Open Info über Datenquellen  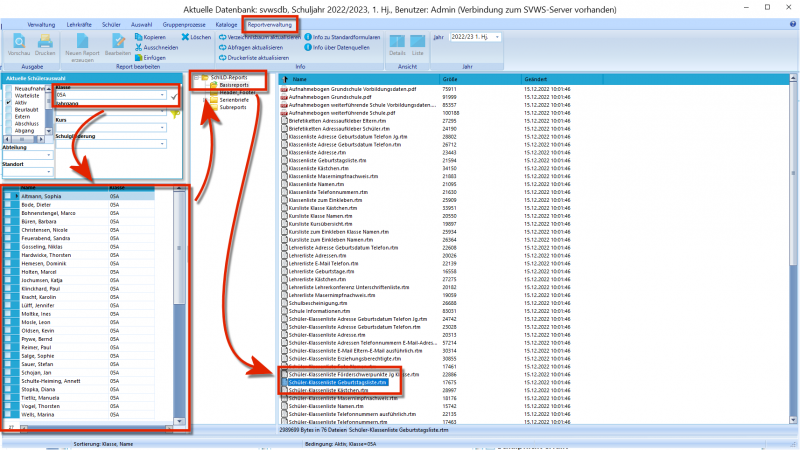click(x=337, y=47)
